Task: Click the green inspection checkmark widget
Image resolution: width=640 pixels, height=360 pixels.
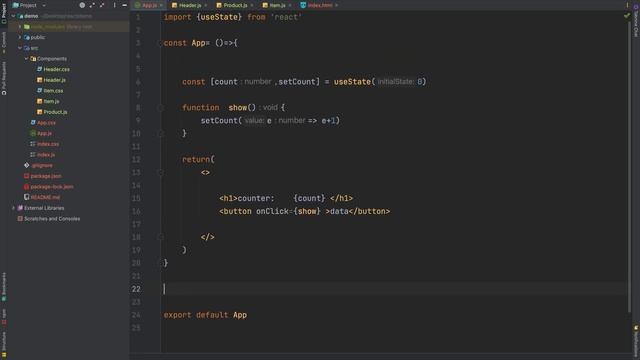Action: tap(627, 16)
